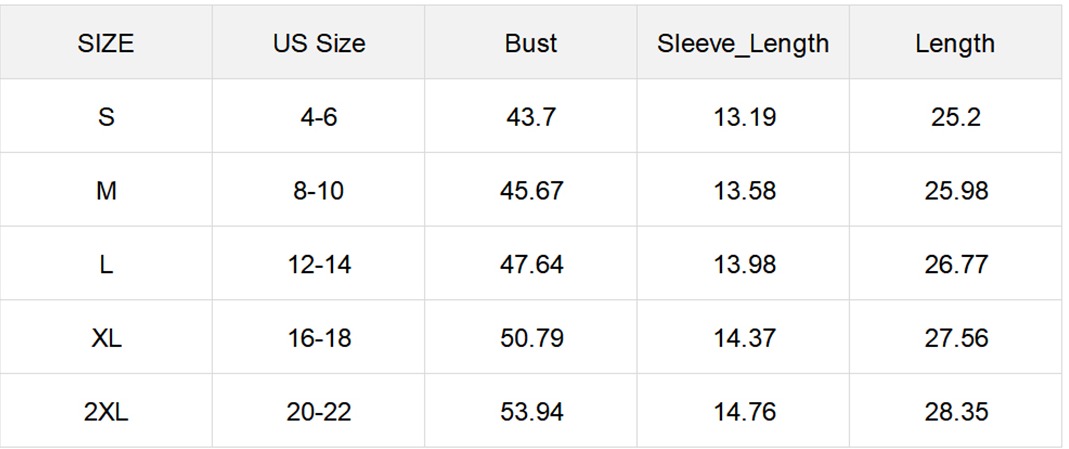Select the S size row label
The width and height of the screenshot is (1069, 449).
(x=106, y=117)
